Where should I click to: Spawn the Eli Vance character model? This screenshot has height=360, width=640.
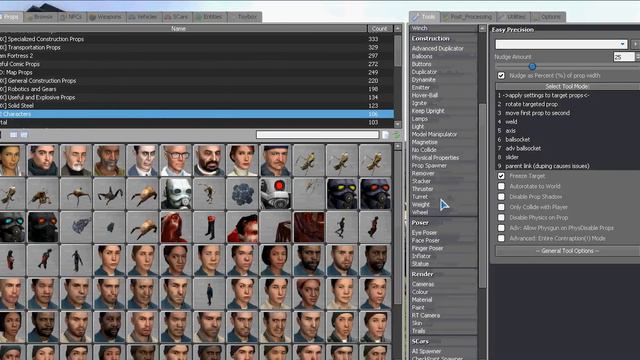click(x=109, y=160)
